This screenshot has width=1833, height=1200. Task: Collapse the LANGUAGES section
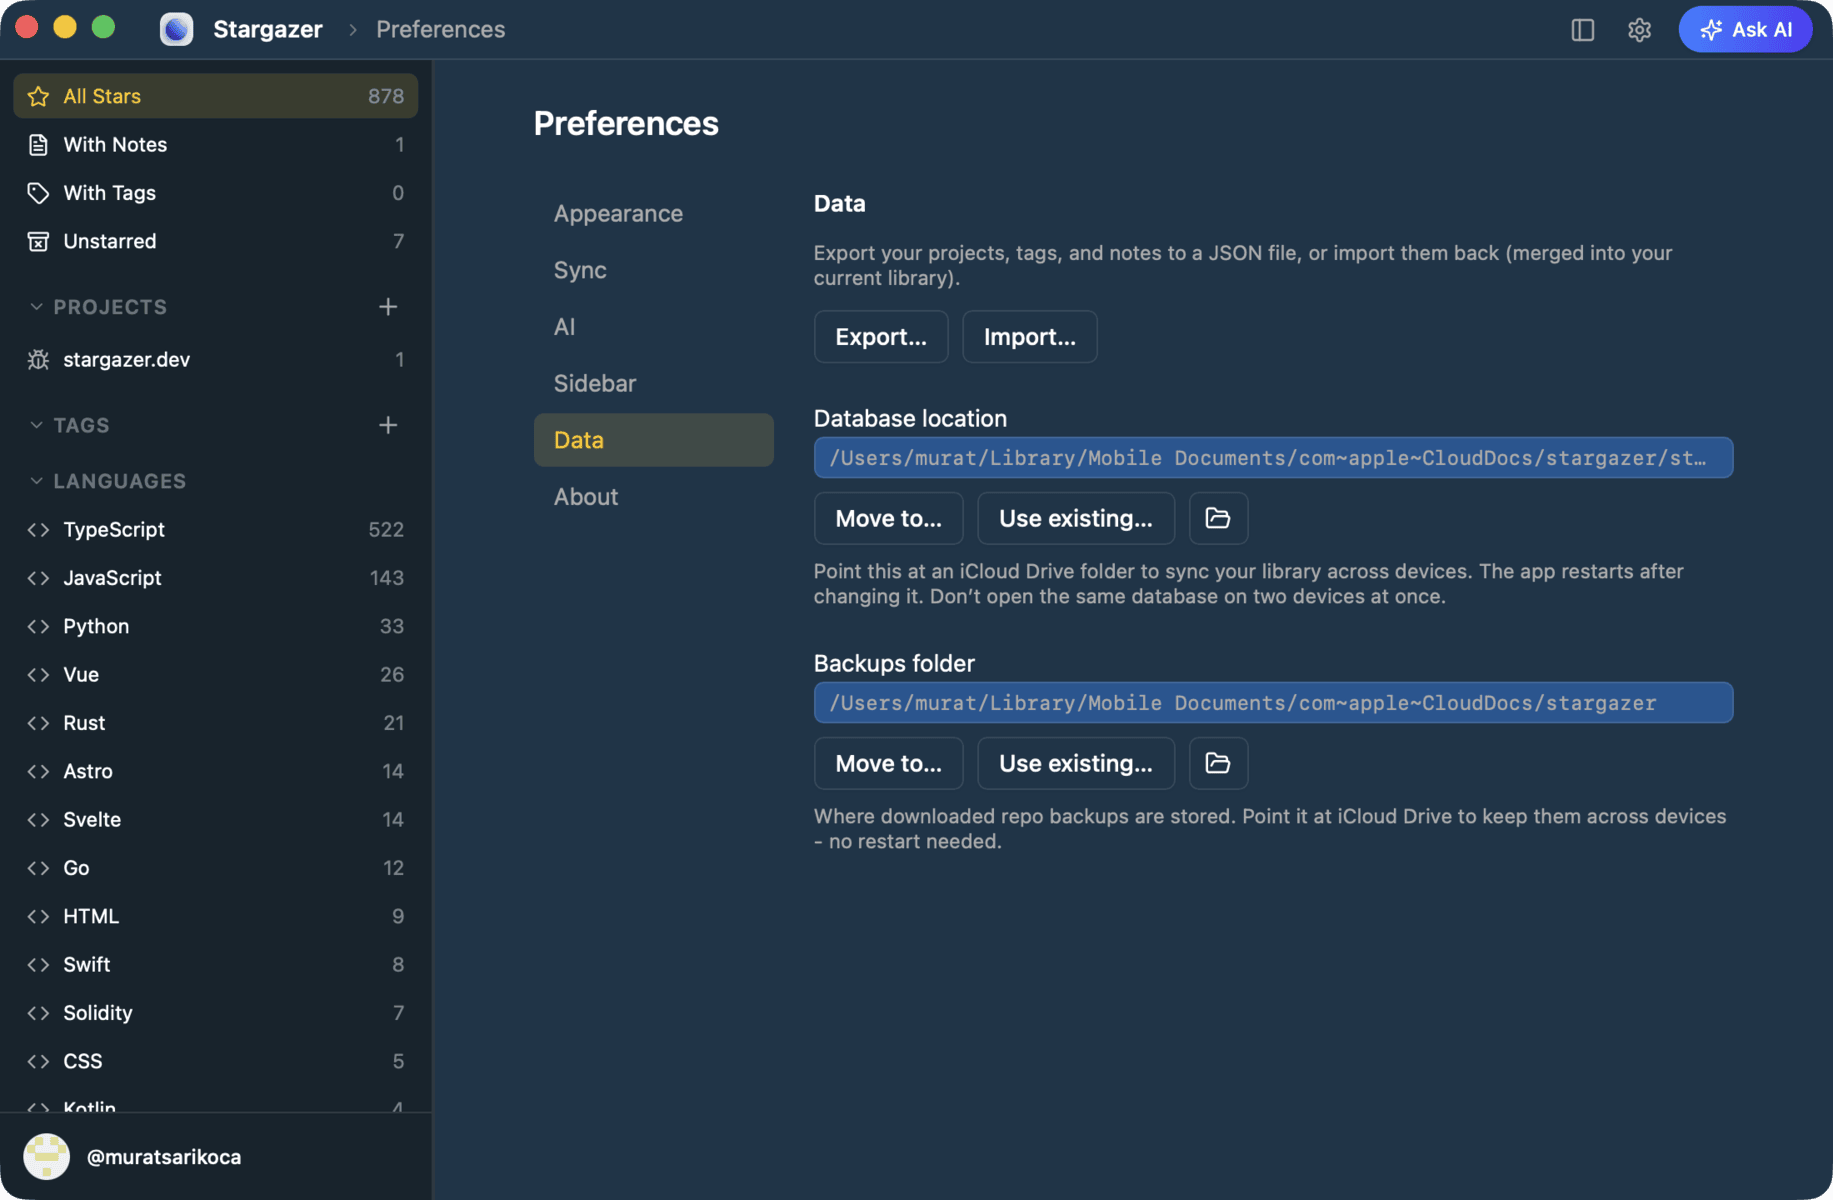pyautogui.click(x=37, y=481)
